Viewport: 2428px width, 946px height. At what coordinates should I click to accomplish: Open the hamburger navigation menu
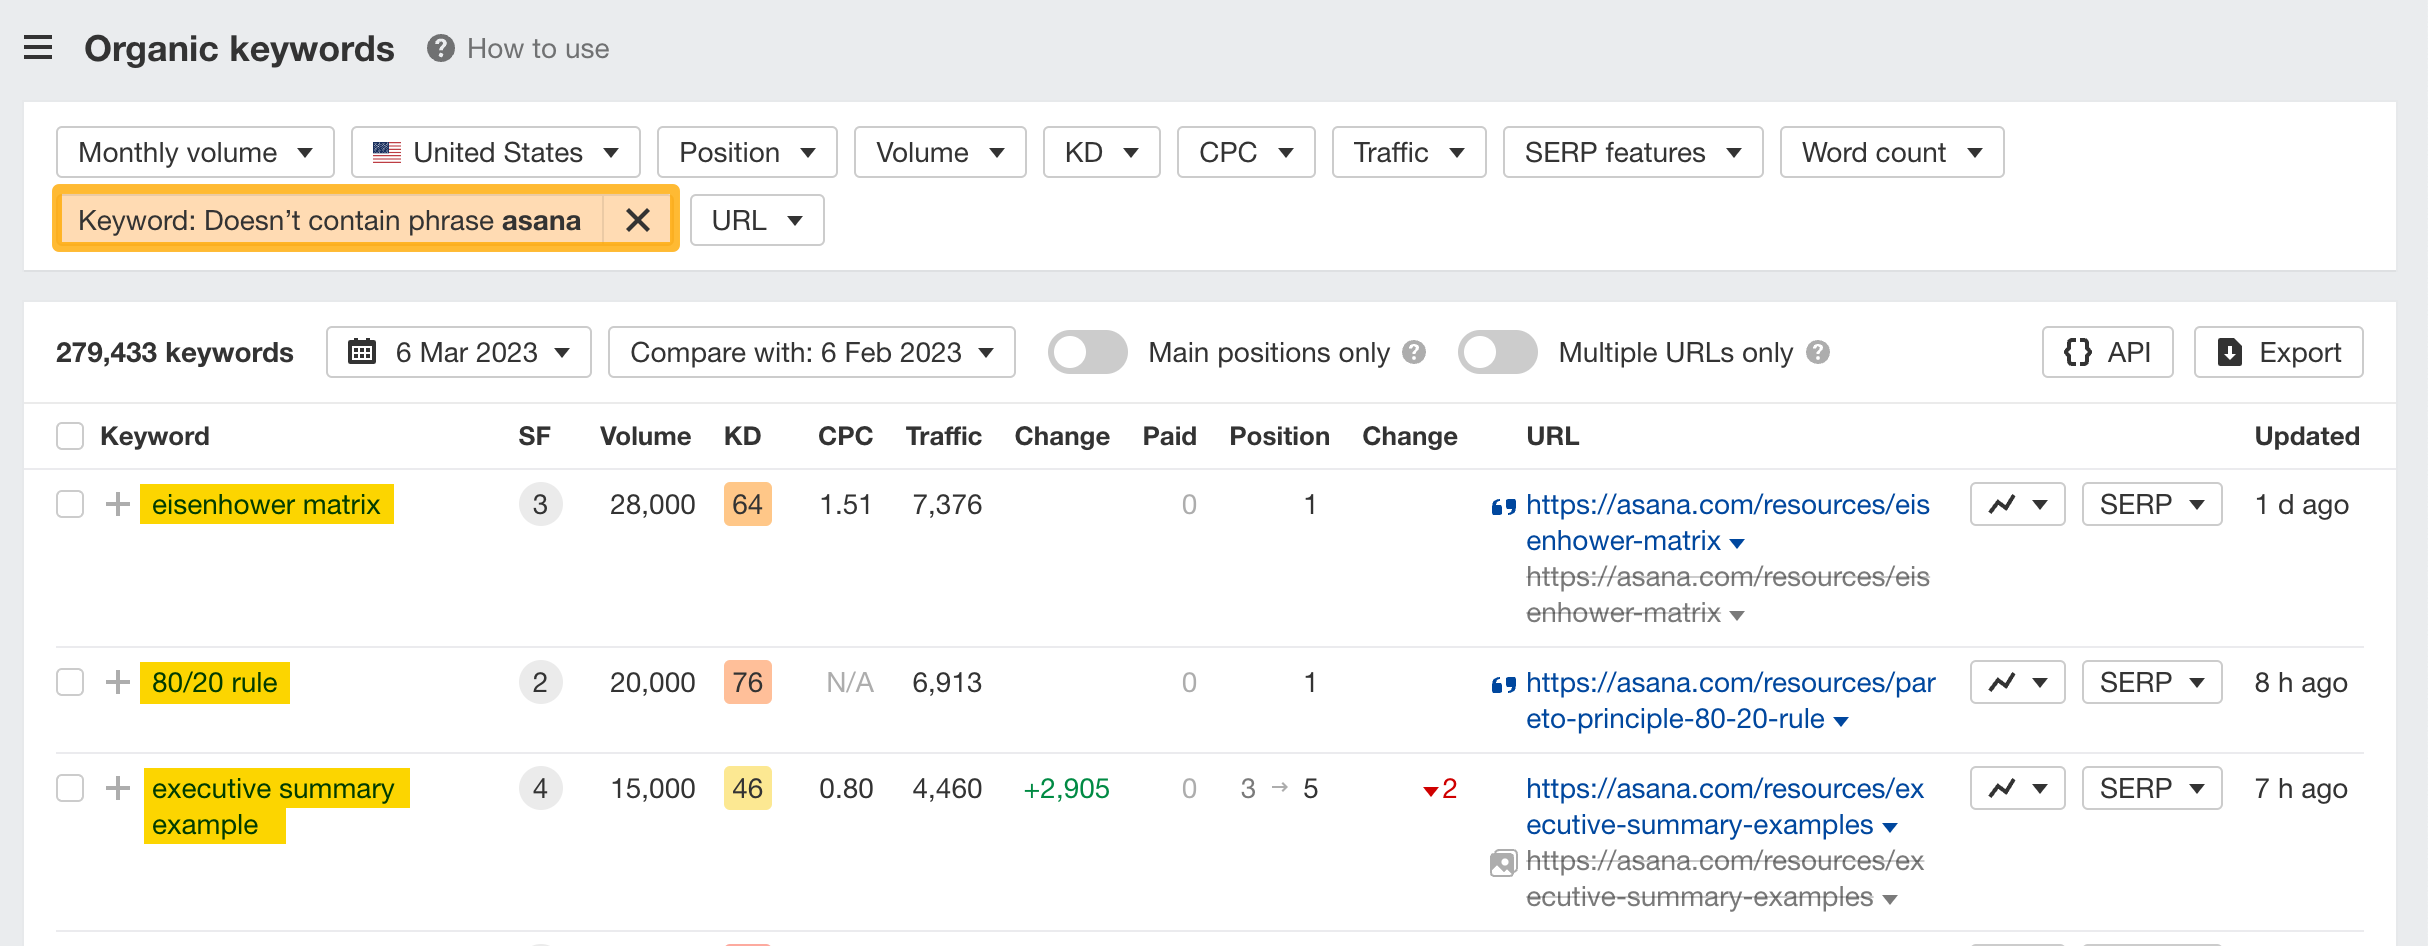tap(38, 48)
